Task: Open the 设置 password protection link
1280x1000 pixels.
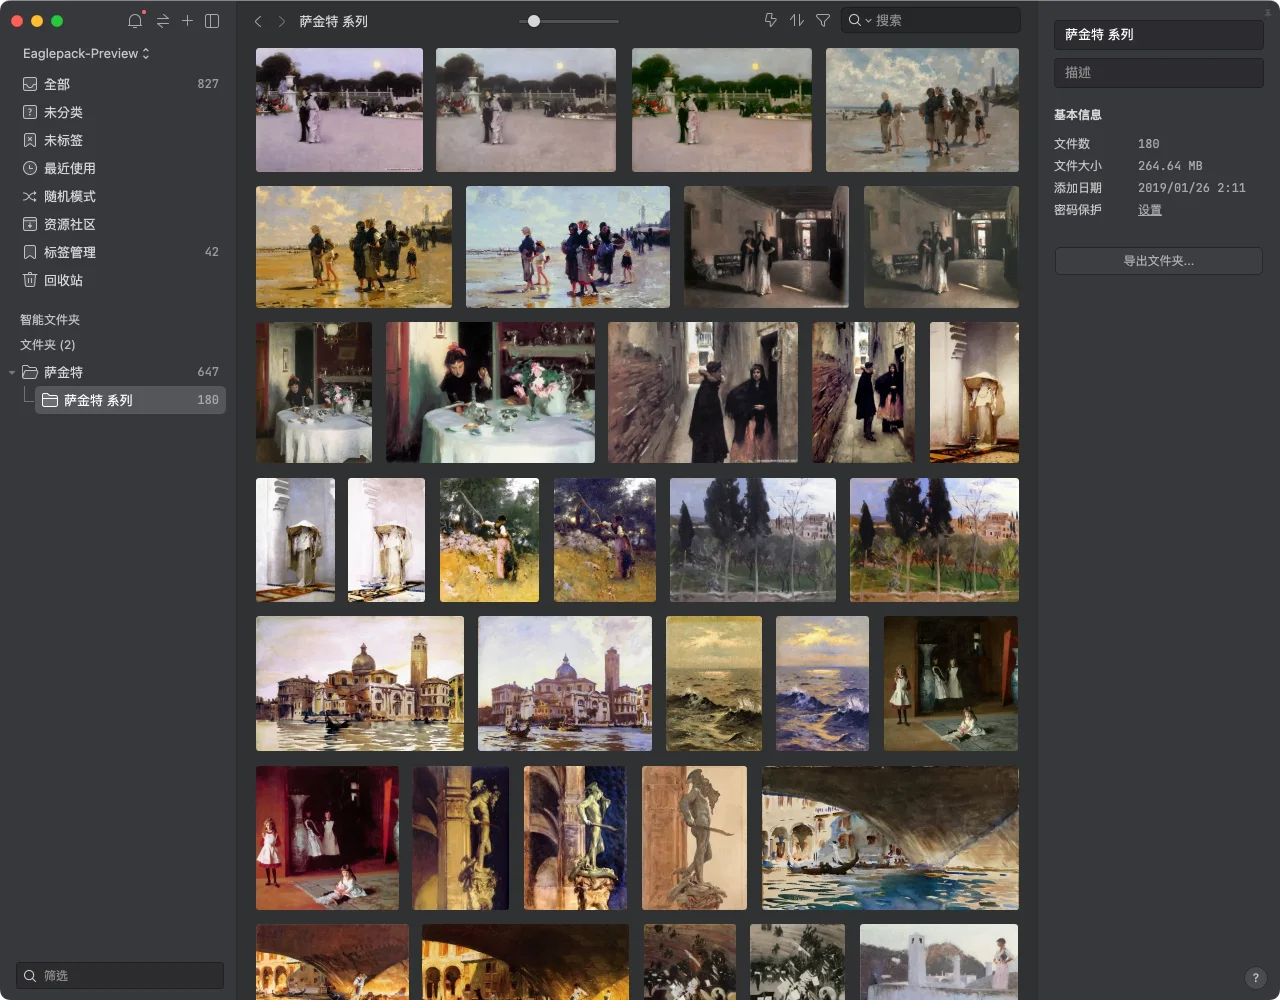Action: pos(1150,210)
